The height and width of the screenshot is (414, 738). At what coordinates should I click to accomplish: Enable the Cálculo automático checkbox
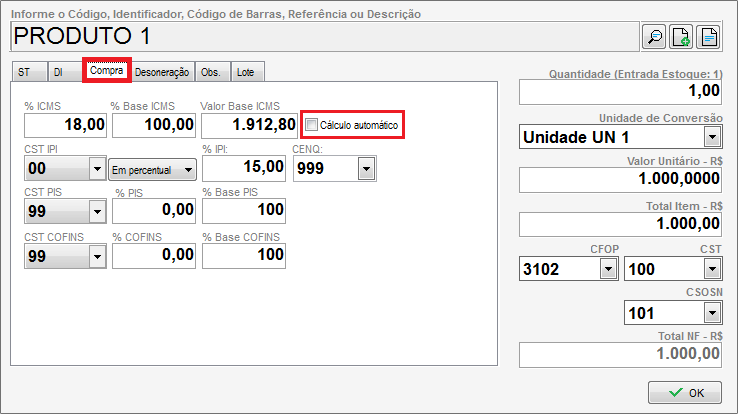[311, 125]
